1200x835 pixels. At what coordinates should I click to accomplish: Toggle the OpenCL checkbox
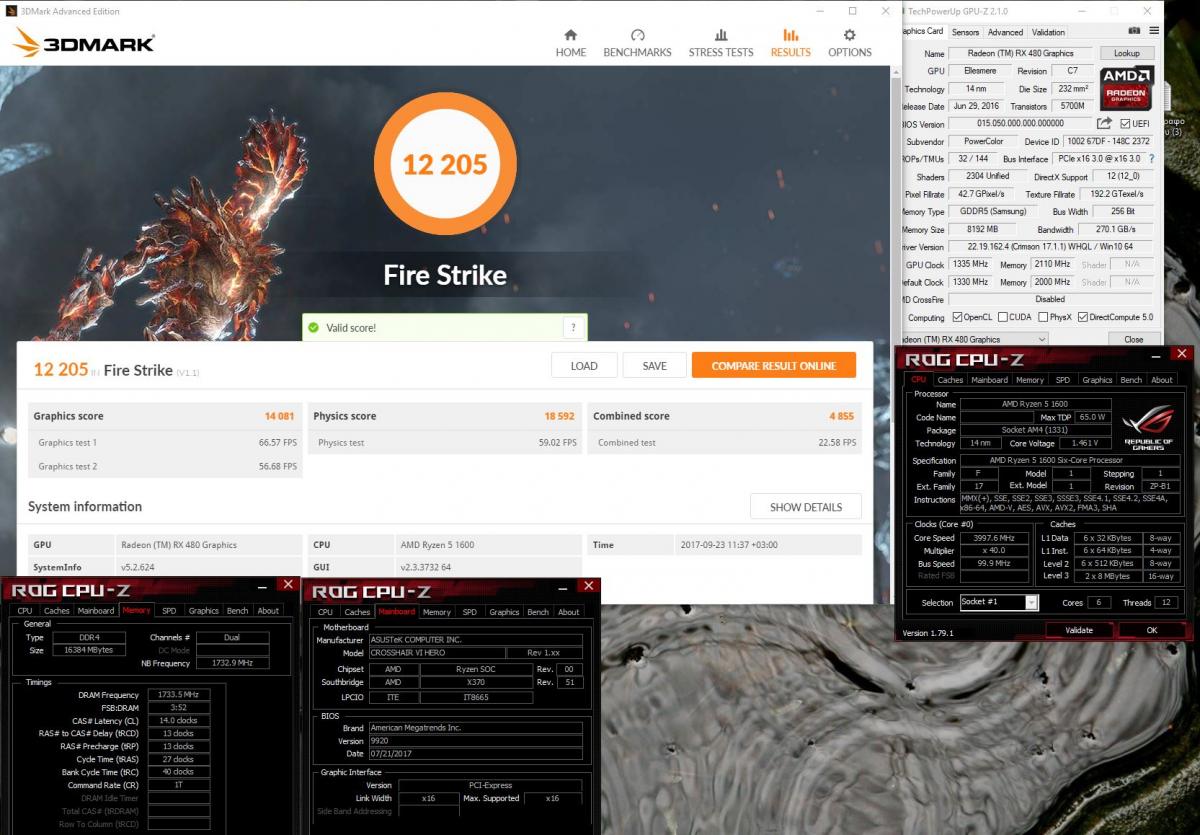click(958, 317)
